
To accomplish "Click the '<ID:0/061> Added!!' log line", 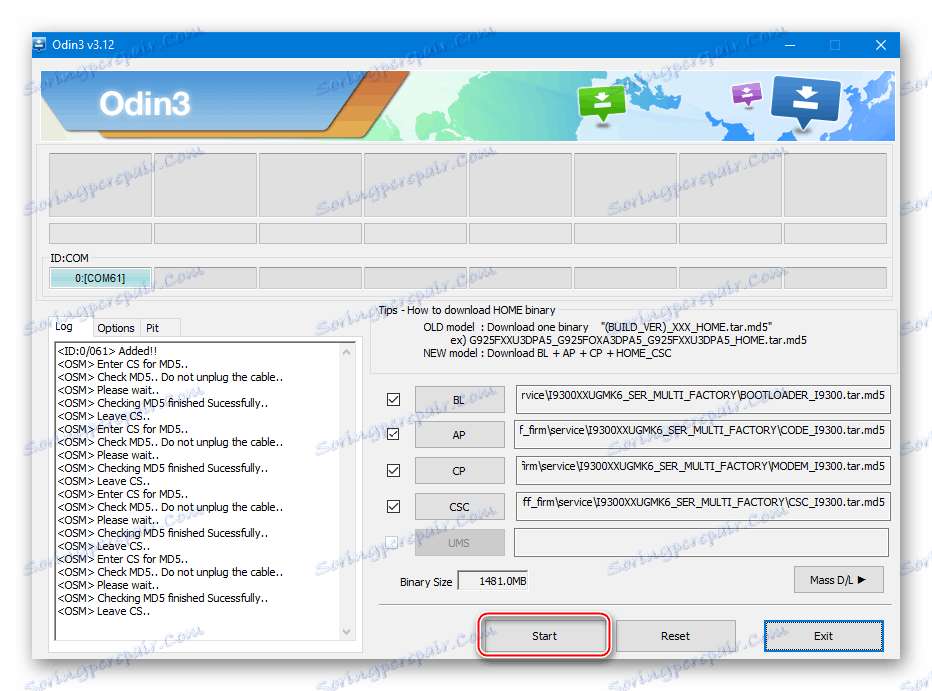I will pos(107,351).
